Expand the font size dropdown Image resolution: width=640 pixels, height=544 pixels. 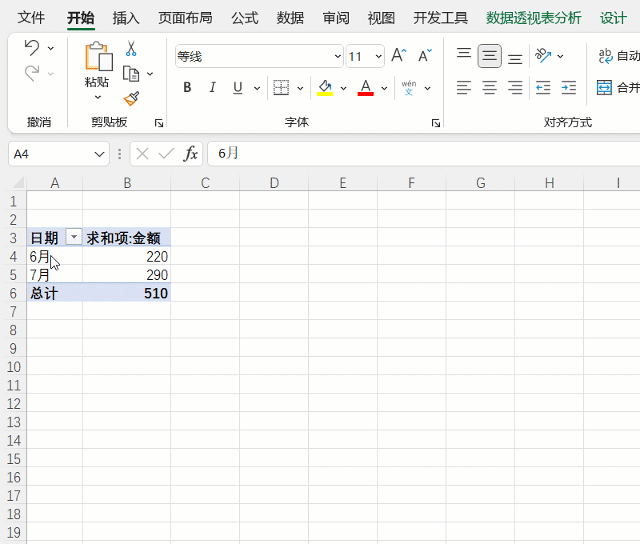pos(377,57)
